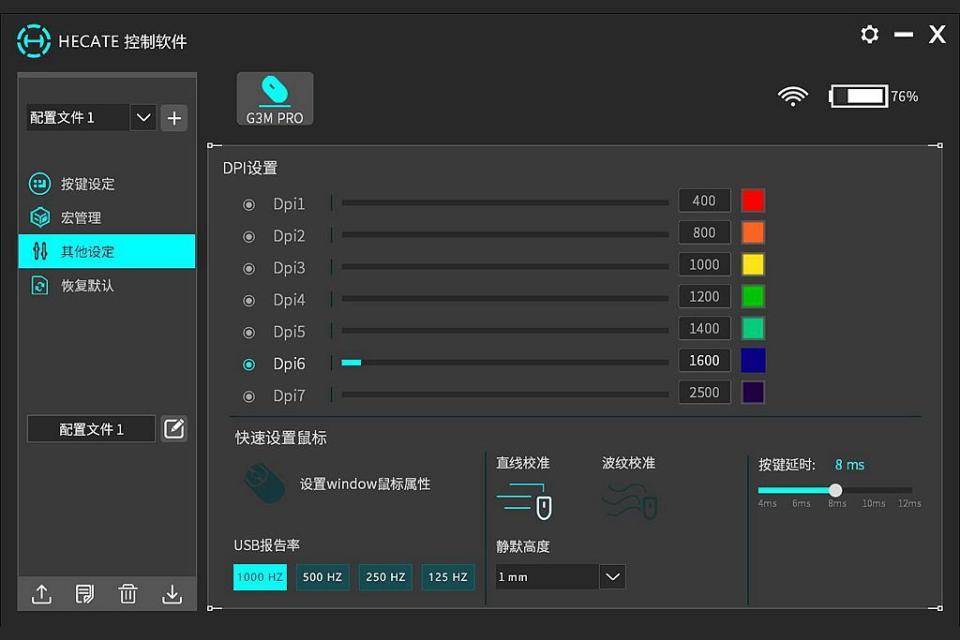Open the blue Dpi6 color swatch
This screenshot has height=640, width=960.
tap(753, 361)
